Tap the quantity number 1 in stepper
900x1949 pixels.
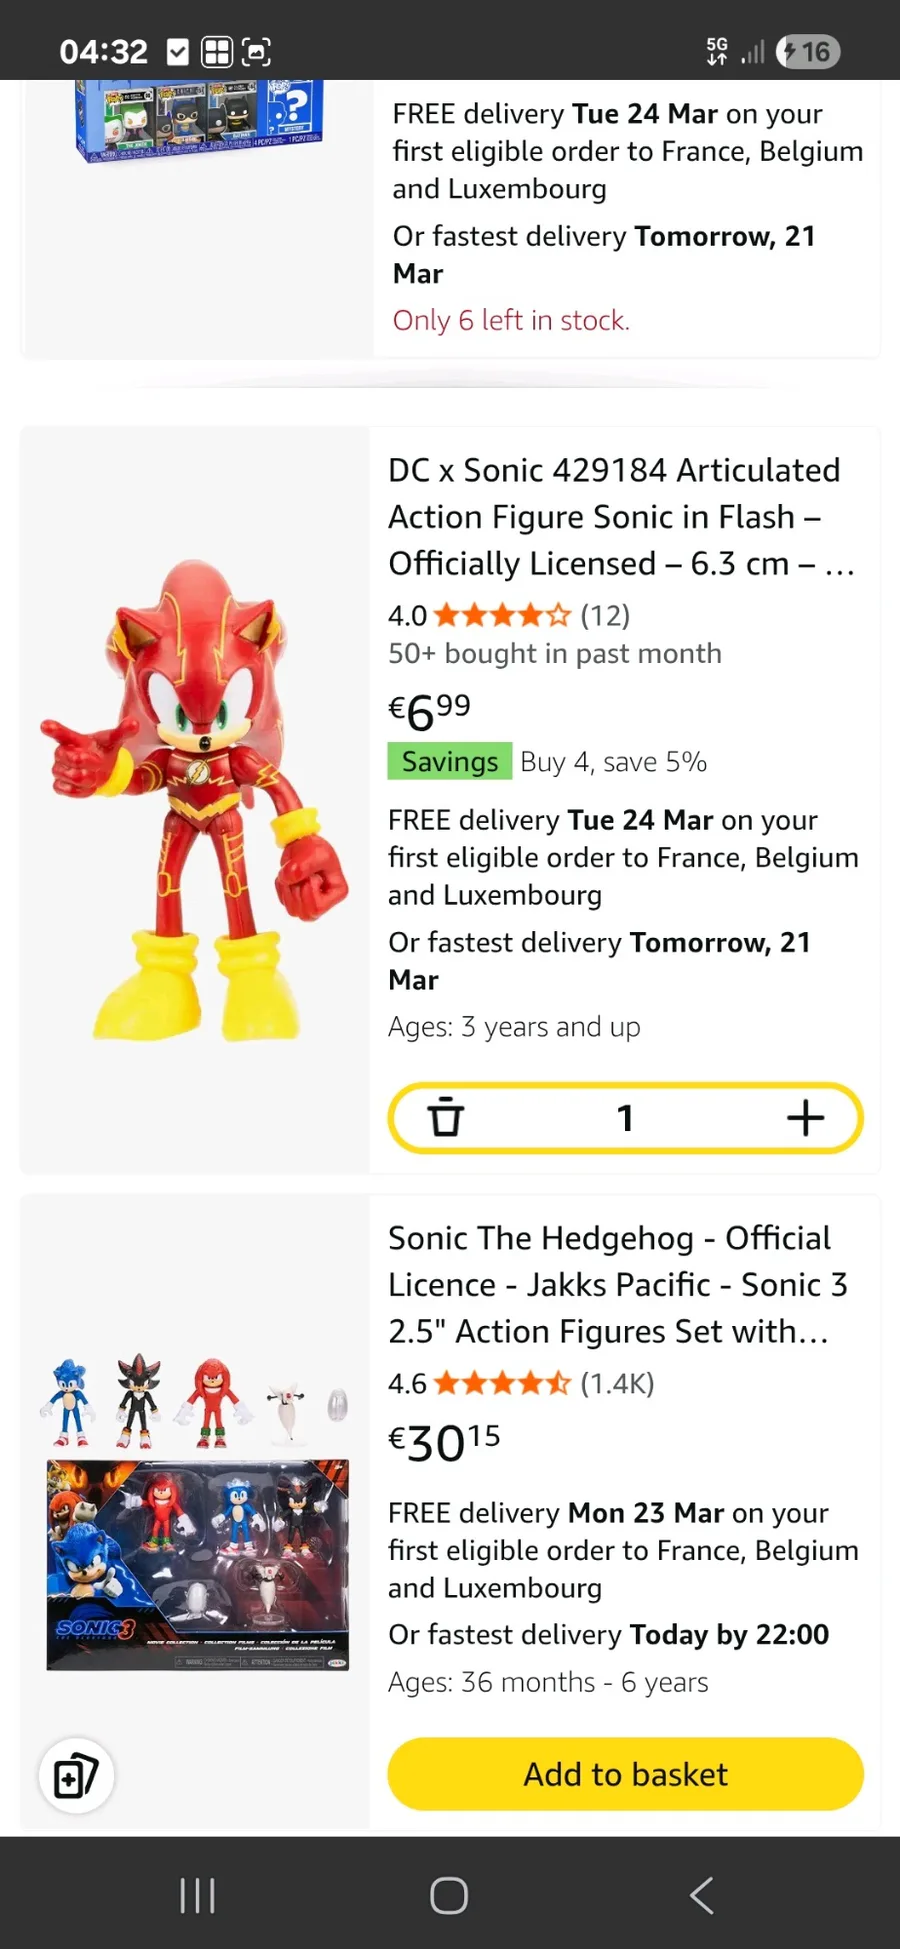625,1118
